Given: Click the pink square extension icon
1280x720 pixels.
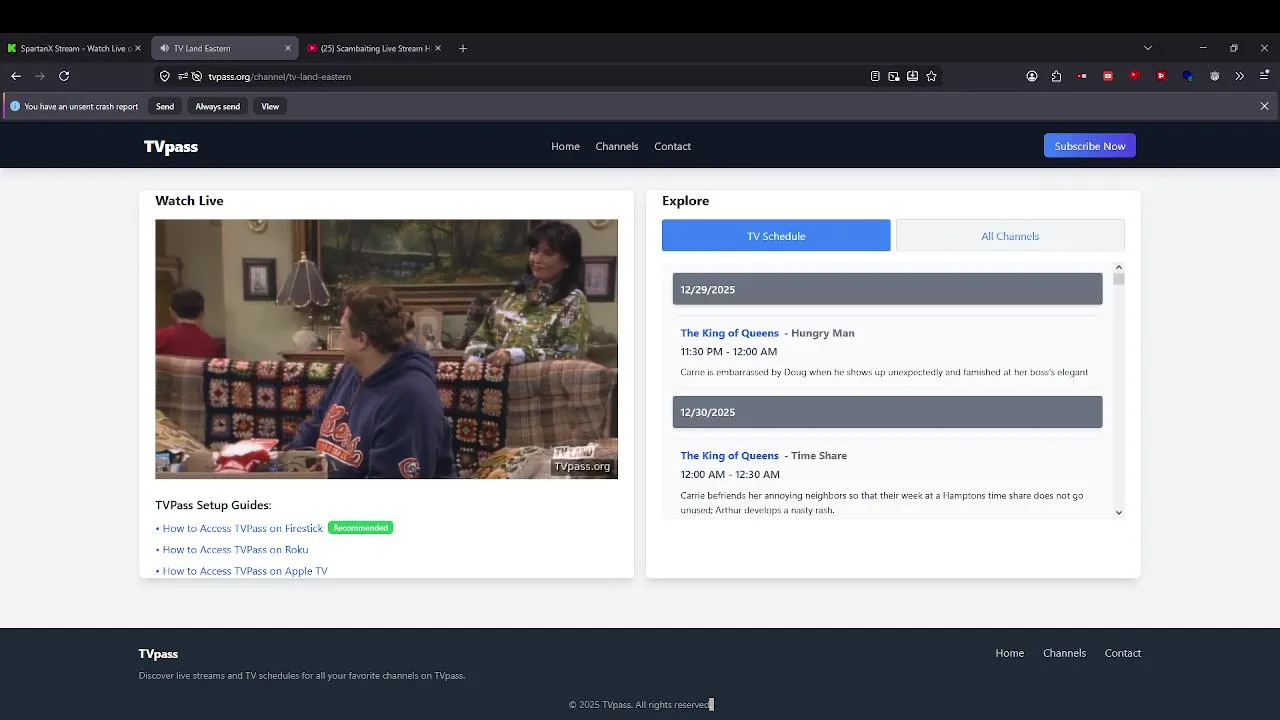Looking at the screenshot, I should click(1108, 76).
